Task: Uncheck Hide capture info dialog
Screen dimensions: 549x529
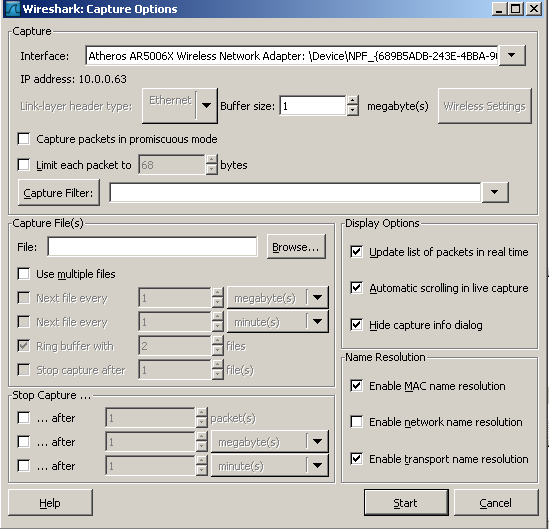Action: pyautogui.click(x=356, y=325)
